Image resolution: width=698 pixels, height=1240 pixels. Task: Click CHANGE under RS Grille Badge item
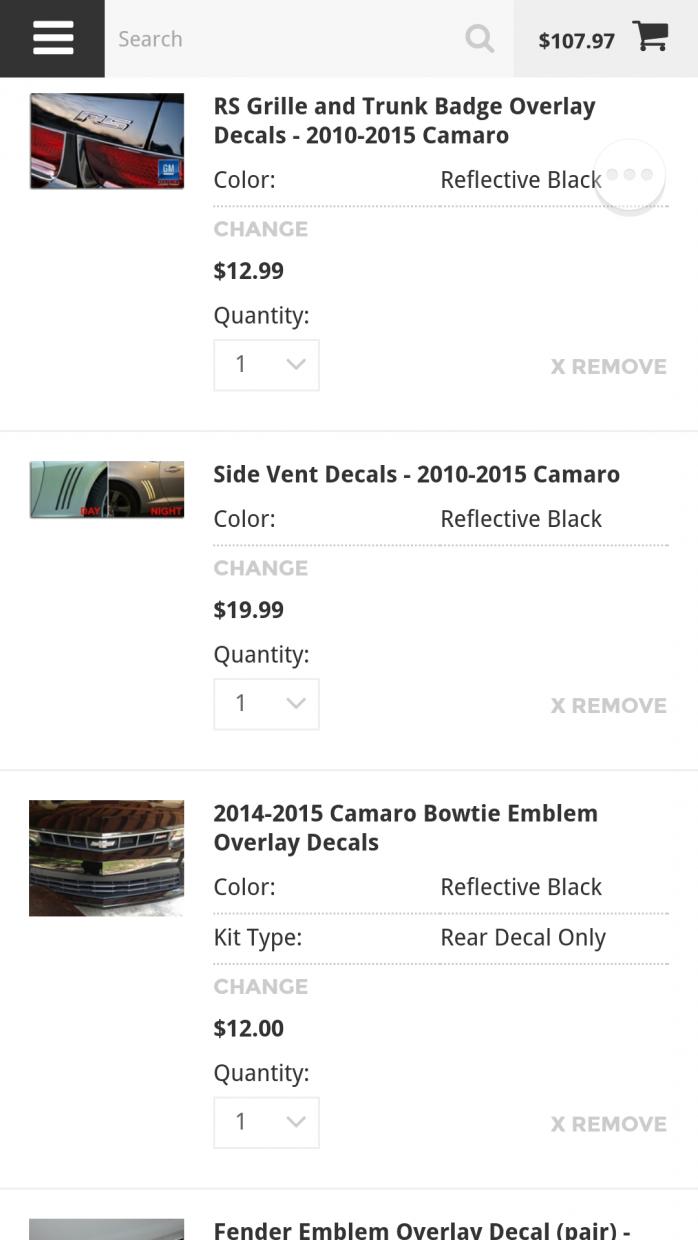[x=260, y=228]
